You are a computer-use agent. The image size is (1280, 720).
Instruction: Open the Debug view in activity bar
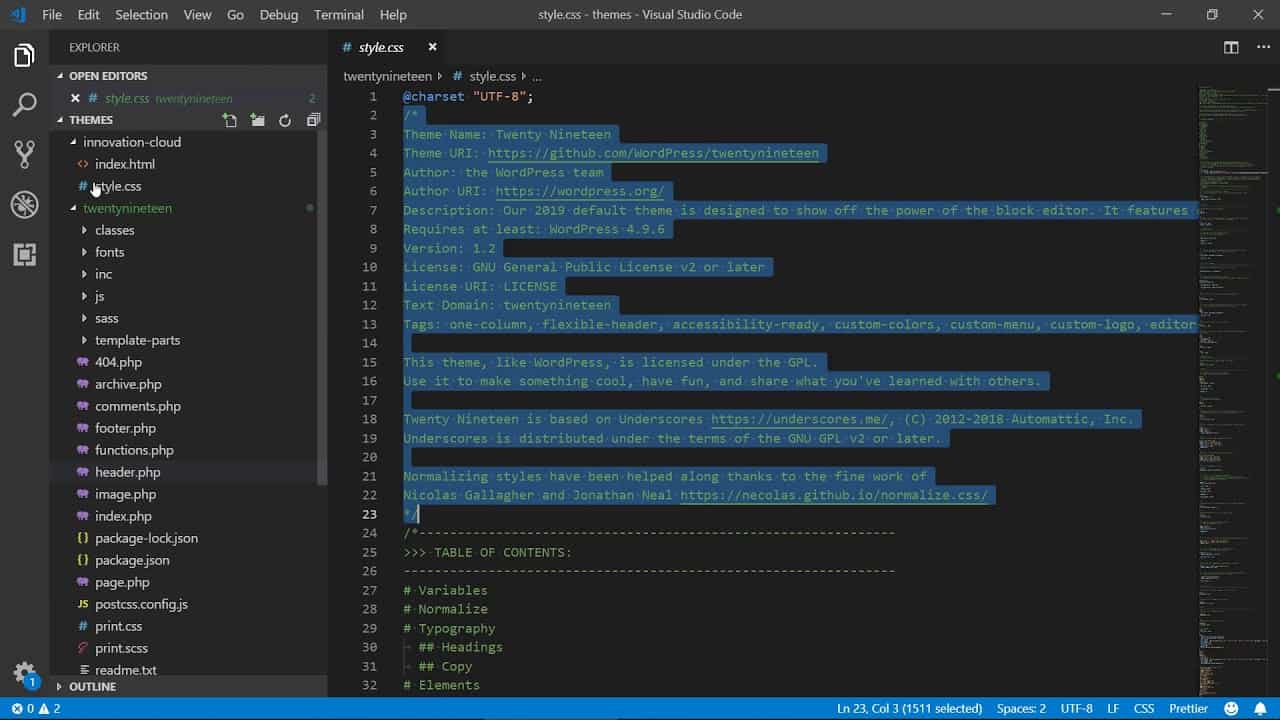pyautogui.click(x=24, y=204)
